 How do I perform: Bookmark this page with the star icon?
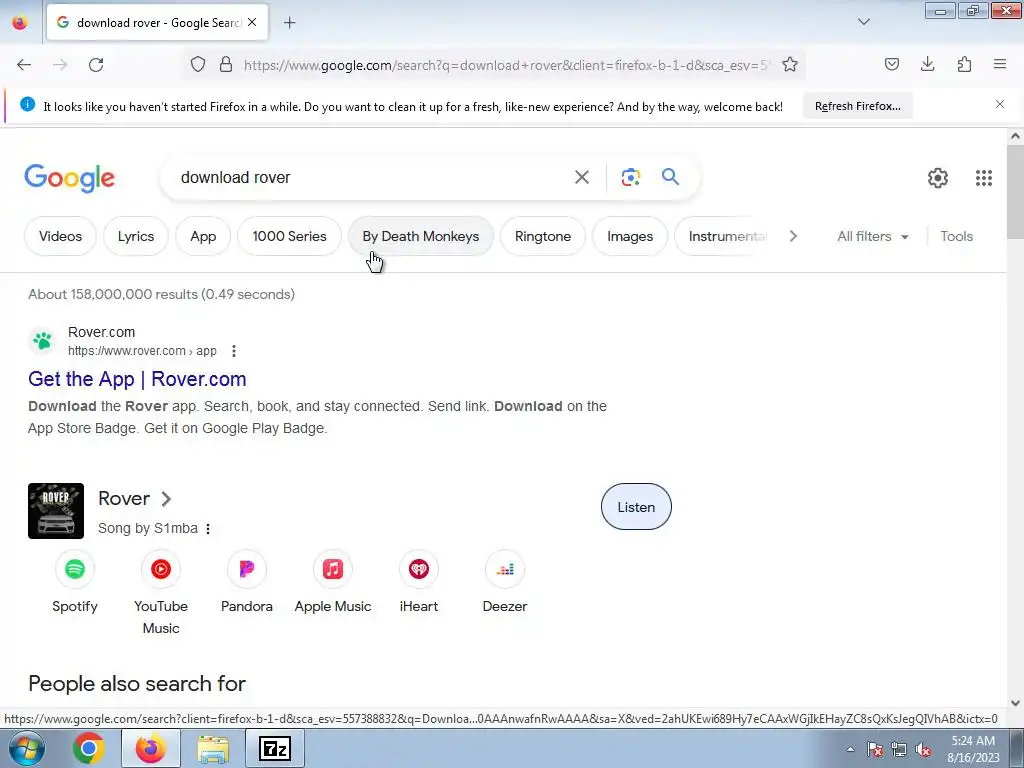(790, 65)
